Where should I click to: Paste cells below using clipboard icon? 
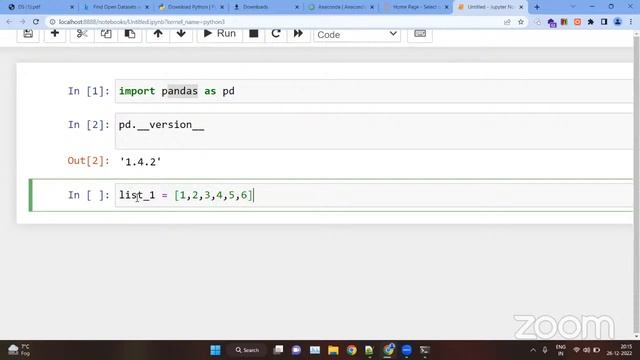pos(130,34)
